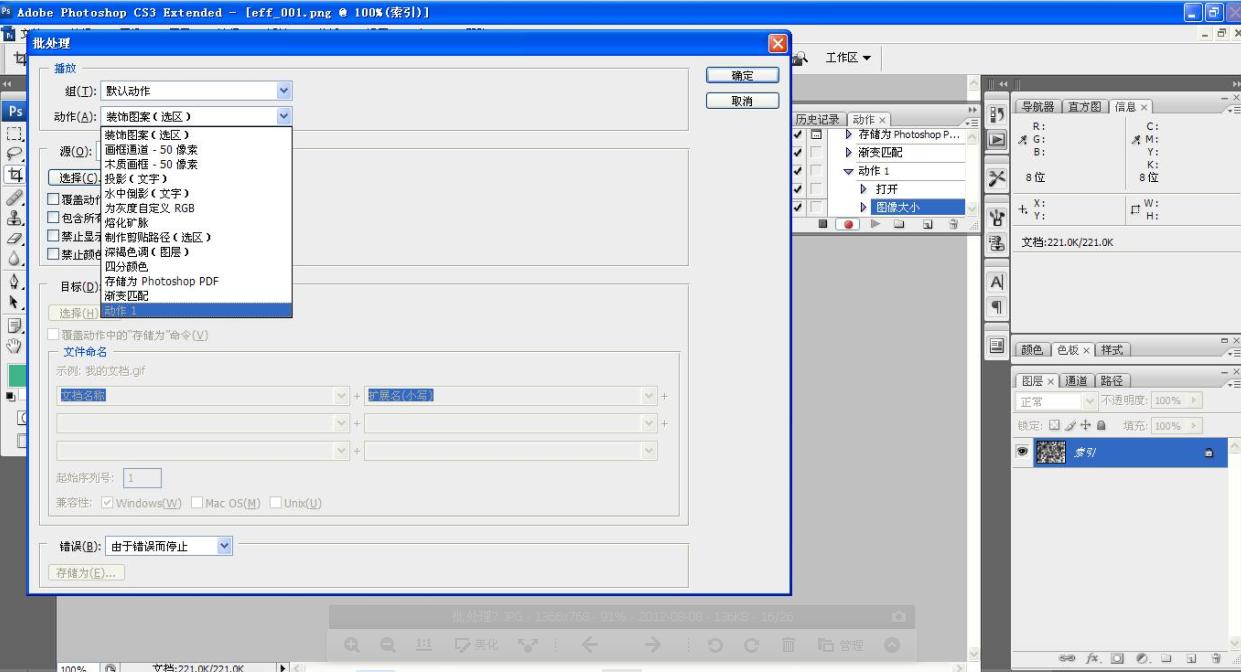The image size is (1241, 672).
Task: Delete layer using Layers panel trash icon
Action: click(x=1216, y=660)
